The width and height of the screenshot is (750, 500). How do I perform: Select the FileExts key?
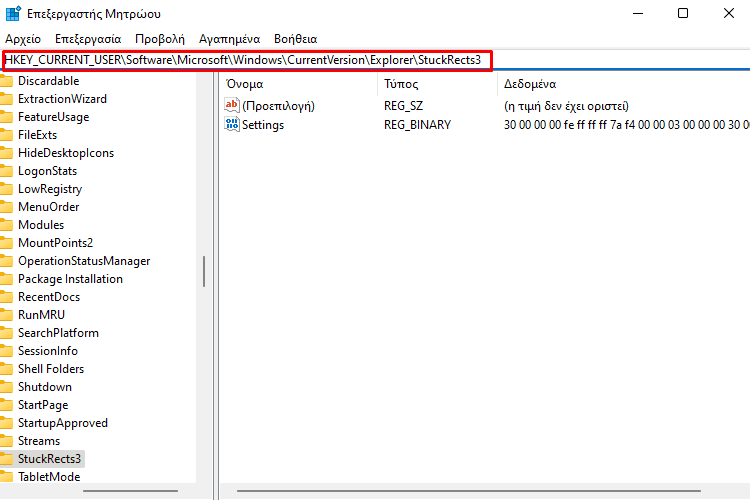[37, 135]
